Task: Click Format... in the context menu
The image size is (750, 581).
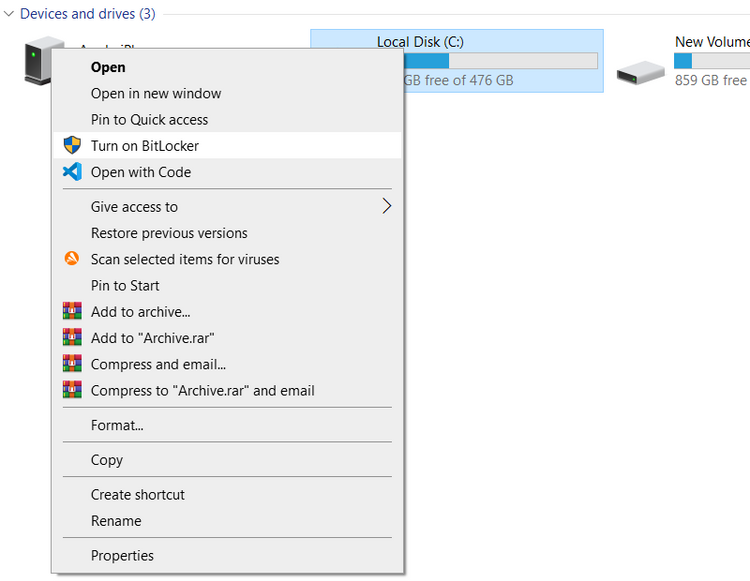Action: pyautogui.click(x=117, y=425)
